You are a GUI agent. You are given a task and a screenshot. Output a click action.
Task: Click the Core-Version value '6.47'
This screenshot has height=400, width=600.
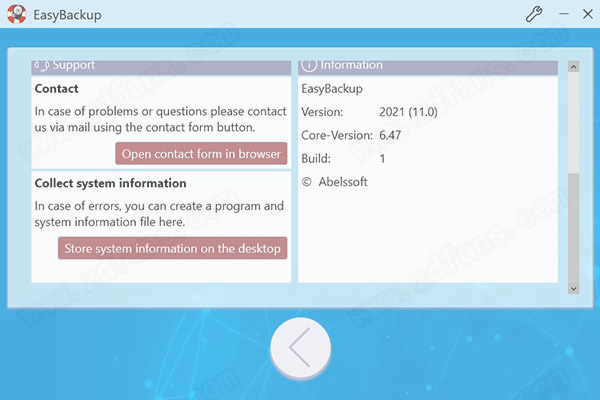(390, 135)
